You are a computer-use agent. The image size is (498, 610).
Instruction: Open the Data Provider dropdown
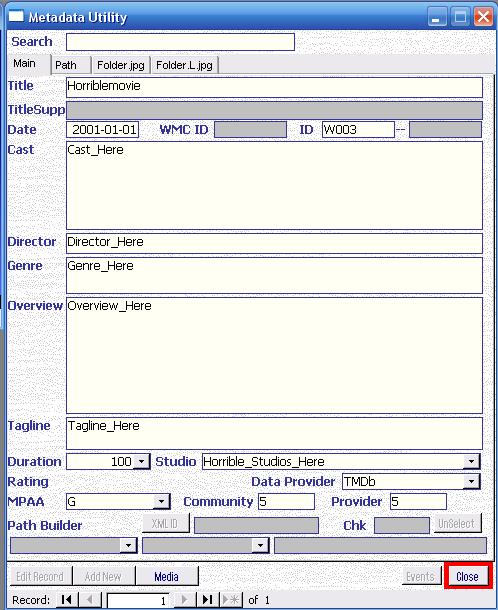point(471,482)
